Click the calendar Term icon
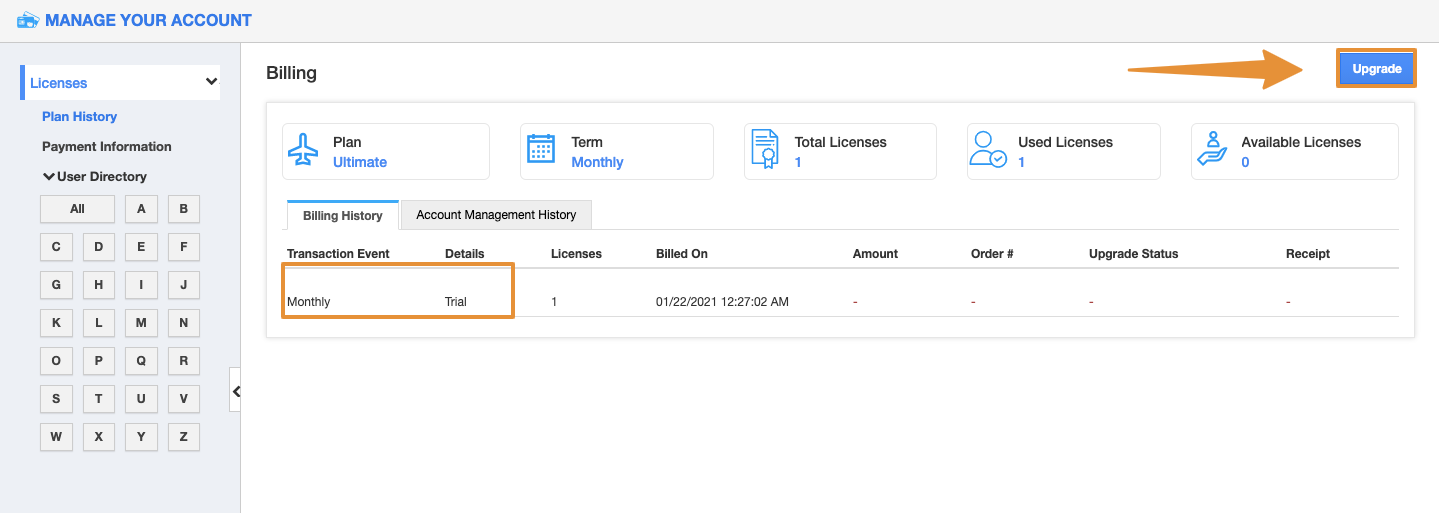The image size is (1439, 513). click(x=541, y=150)
